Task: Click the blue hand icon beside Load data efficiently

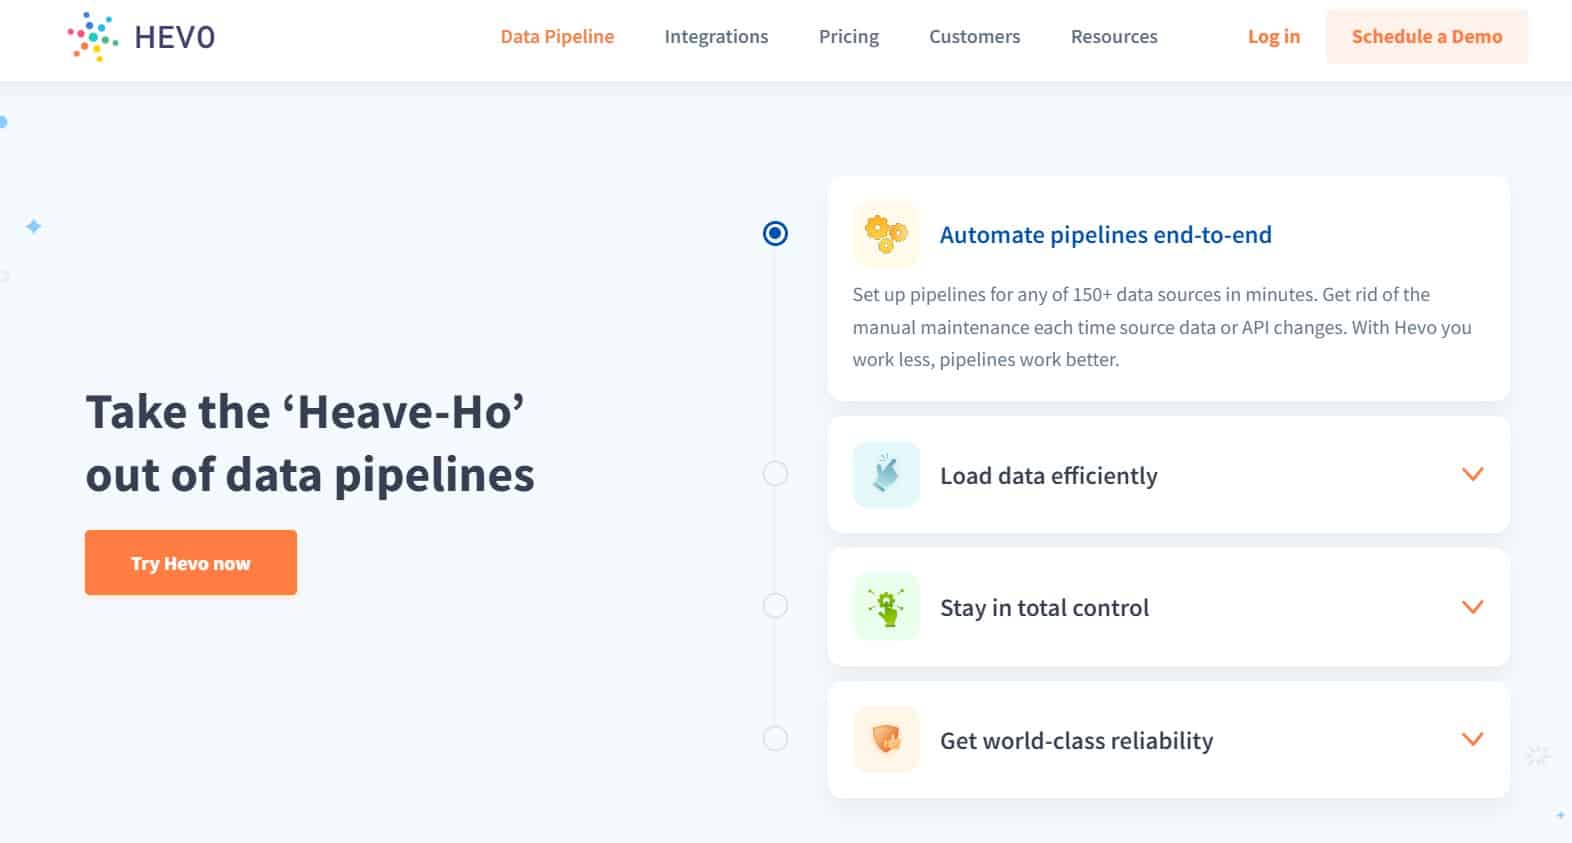Action: 886,474
